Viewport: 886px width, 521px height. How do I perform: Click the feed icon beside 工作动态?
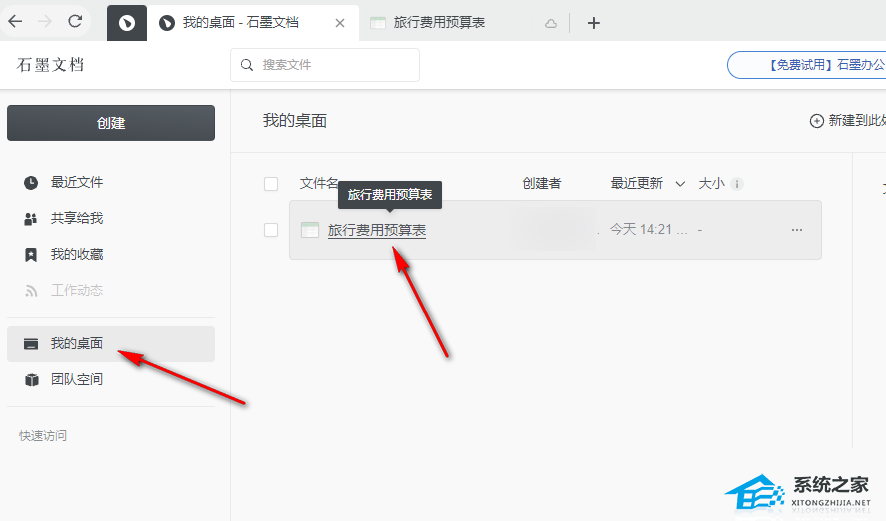tap(31, 292)
